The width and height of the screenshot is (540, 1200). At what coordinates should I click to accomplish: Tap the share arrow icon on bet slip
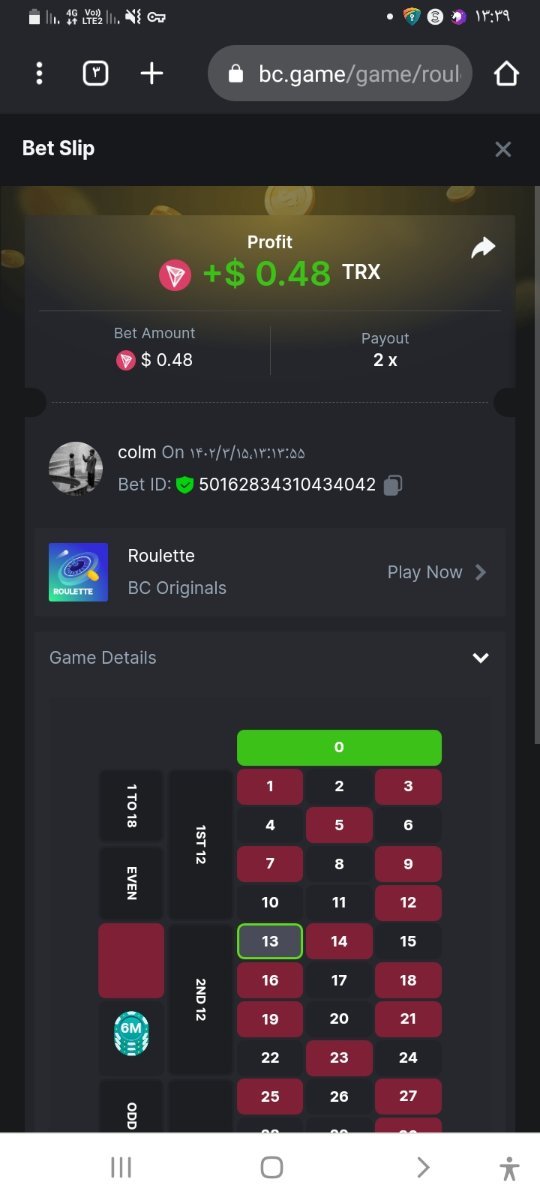483,247
